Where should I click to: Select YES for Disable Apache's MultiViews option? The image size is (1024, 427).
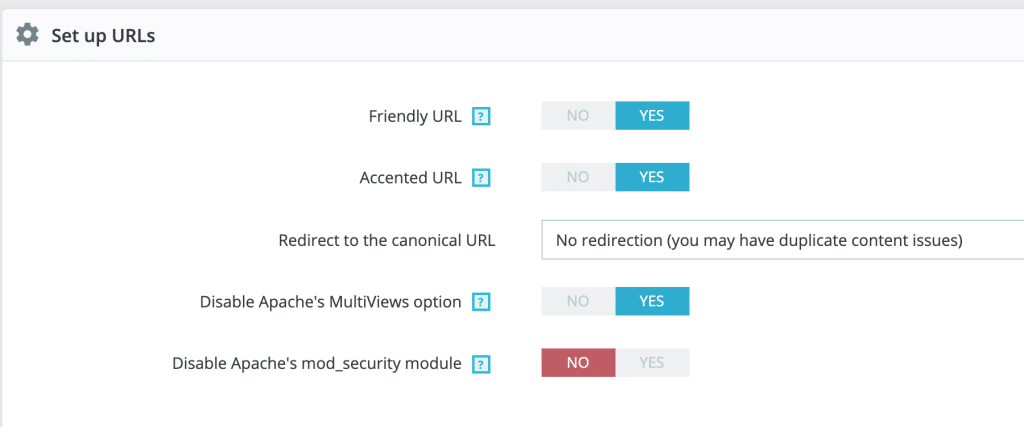[x=651, y=301]
